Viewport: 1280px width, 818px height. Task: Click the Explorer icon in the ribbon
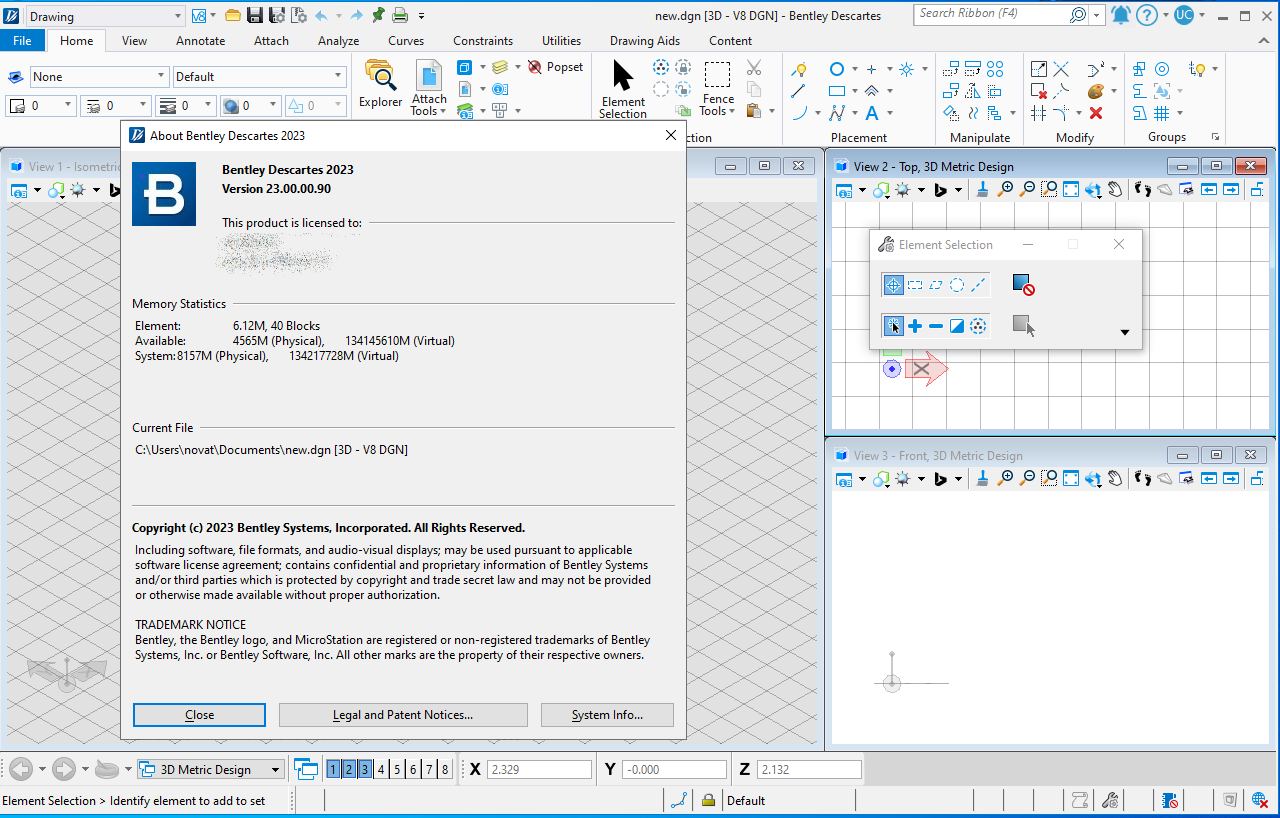coord(380,85)
